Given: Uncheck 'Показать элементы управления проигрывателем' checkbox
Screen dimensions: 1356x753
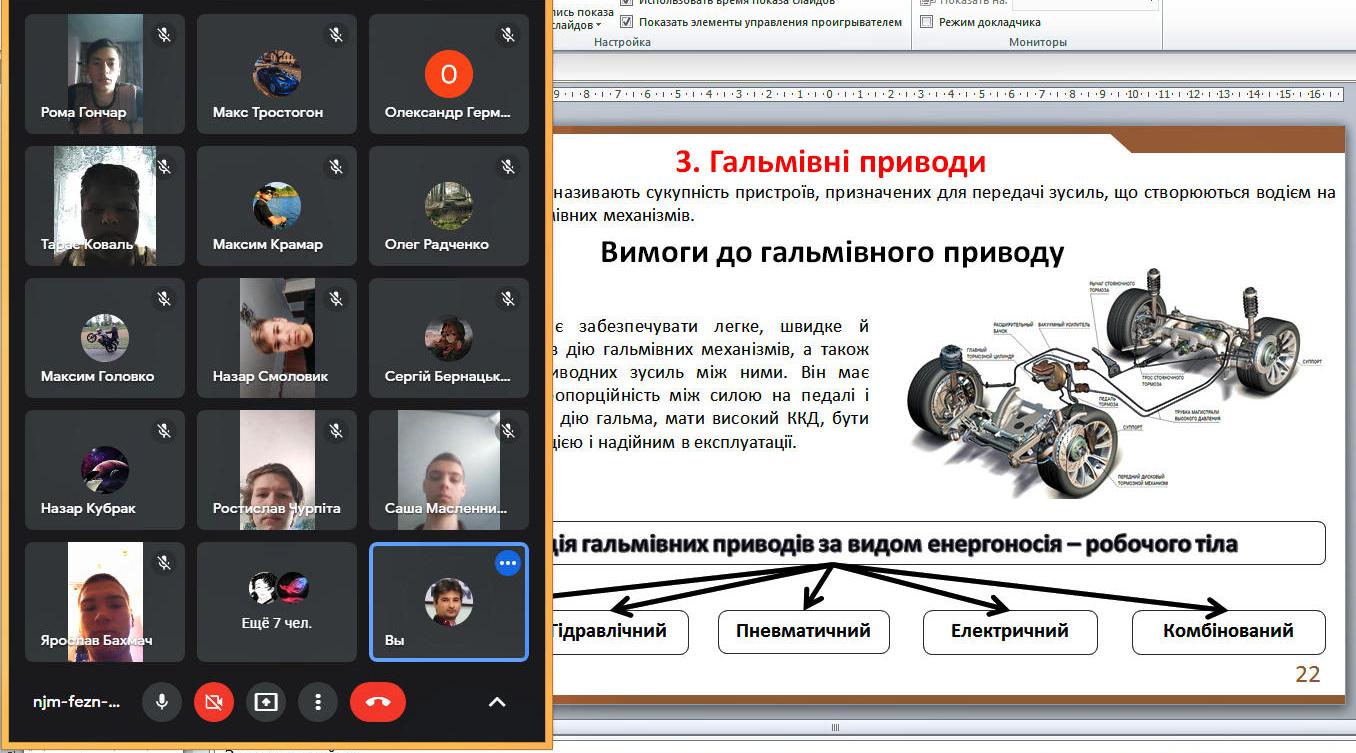Looking at the screenshot, I should 627,21.
